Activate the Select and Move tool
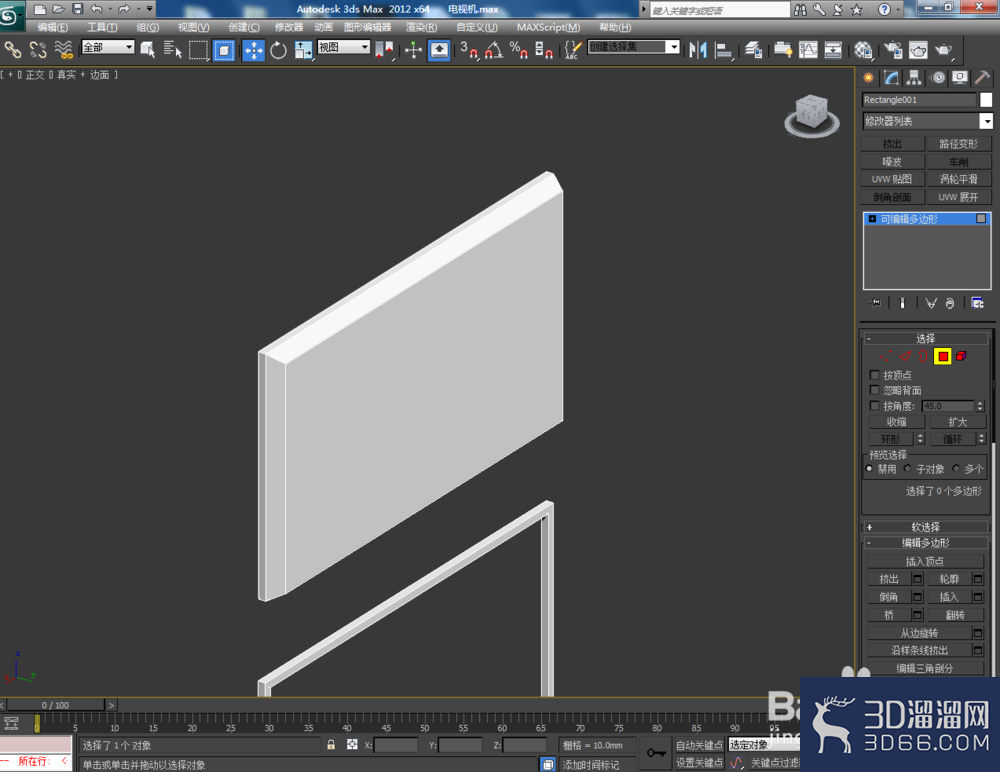 click(x=253, y=50)
